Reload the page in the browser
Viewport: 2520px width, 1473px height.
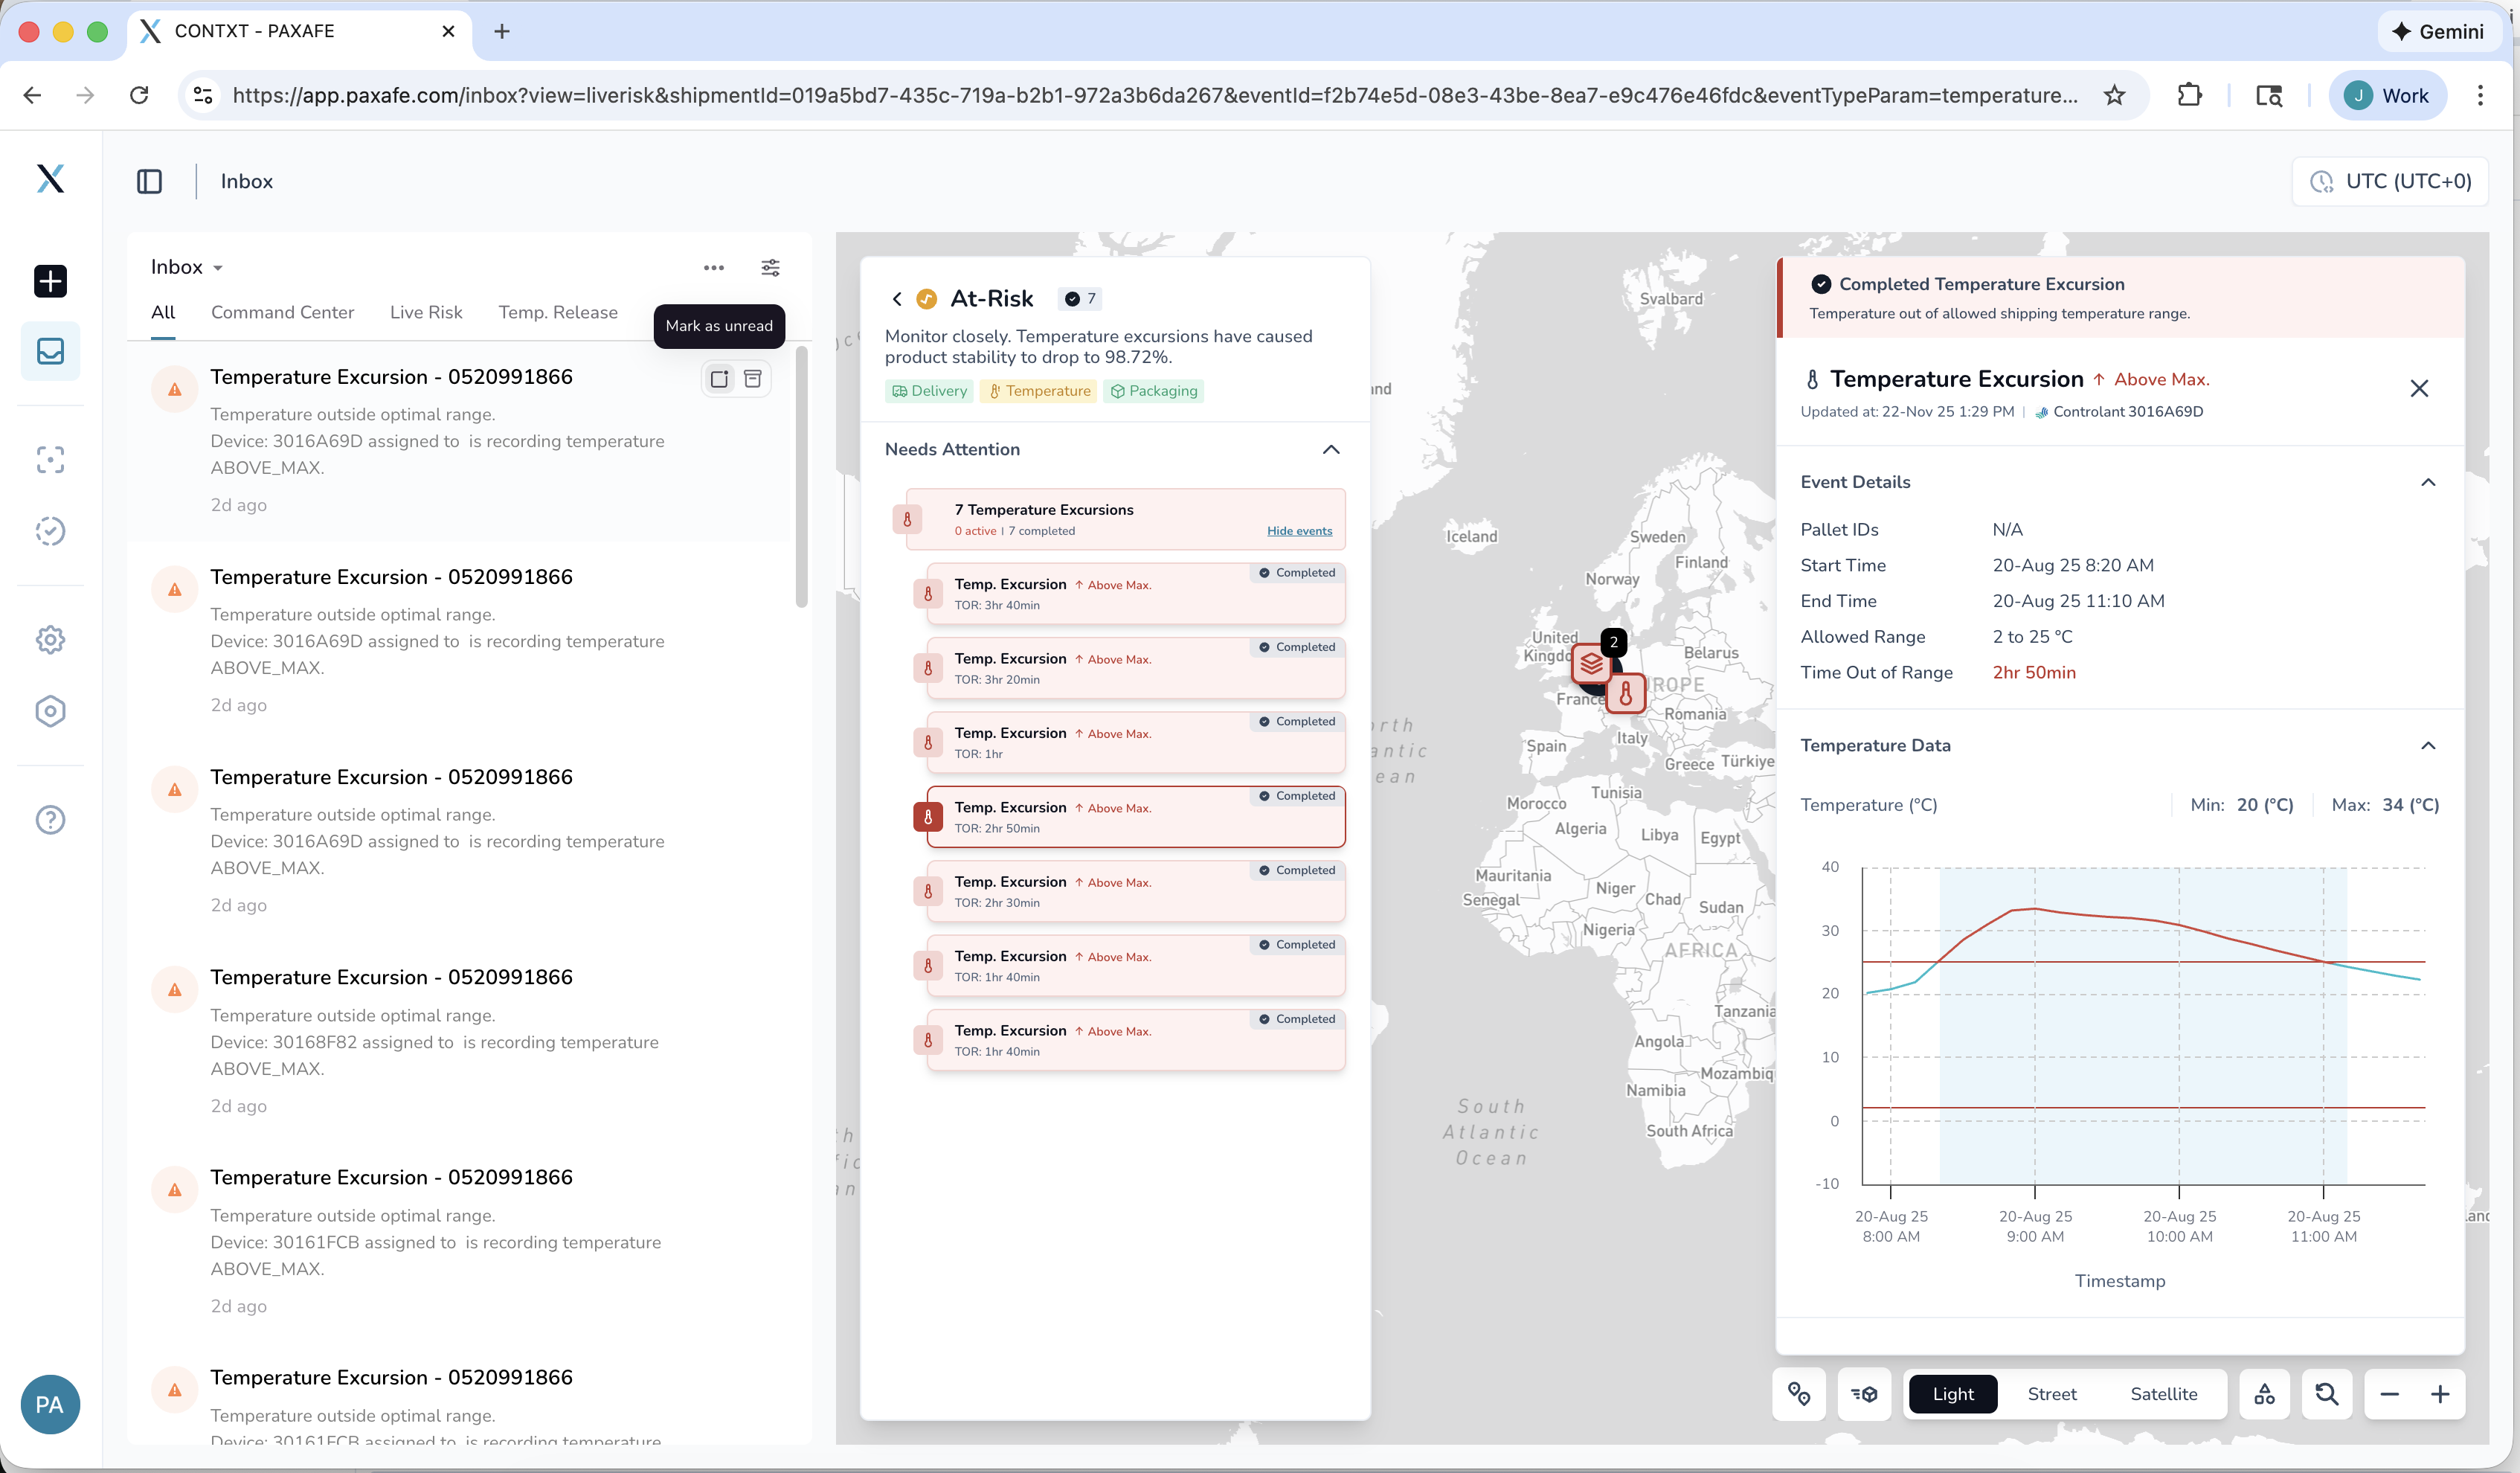[139, 95]
